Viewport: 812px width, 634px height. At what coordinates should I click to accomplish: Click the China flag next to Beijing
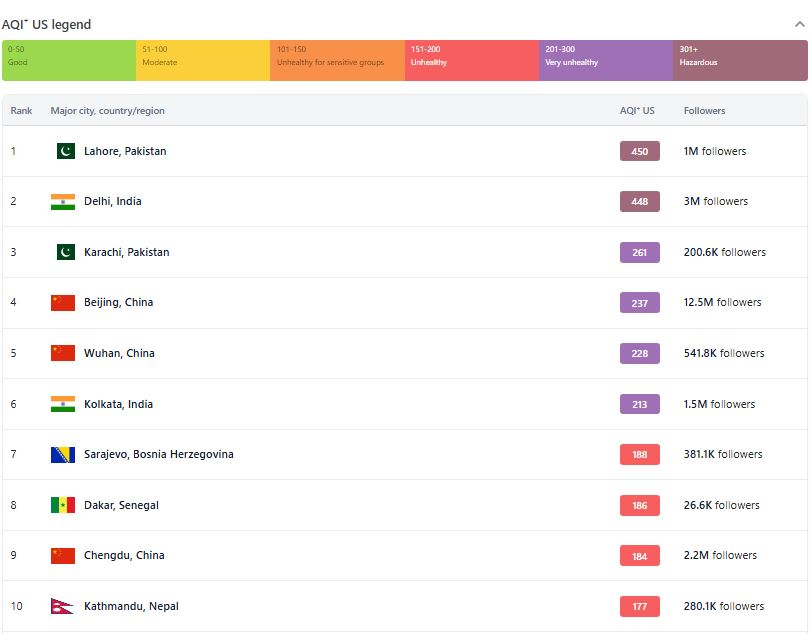click(63, 303)
